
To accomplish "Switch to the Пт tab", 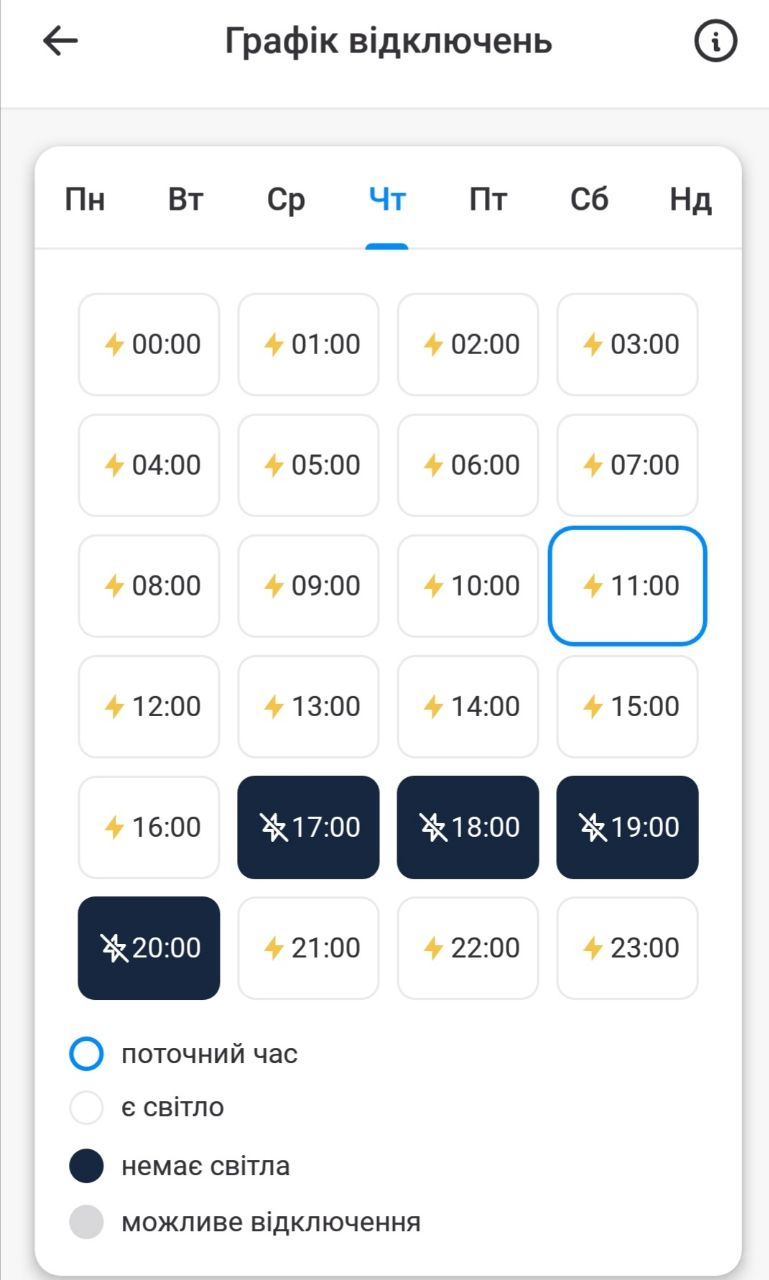I will click(488, 200).
